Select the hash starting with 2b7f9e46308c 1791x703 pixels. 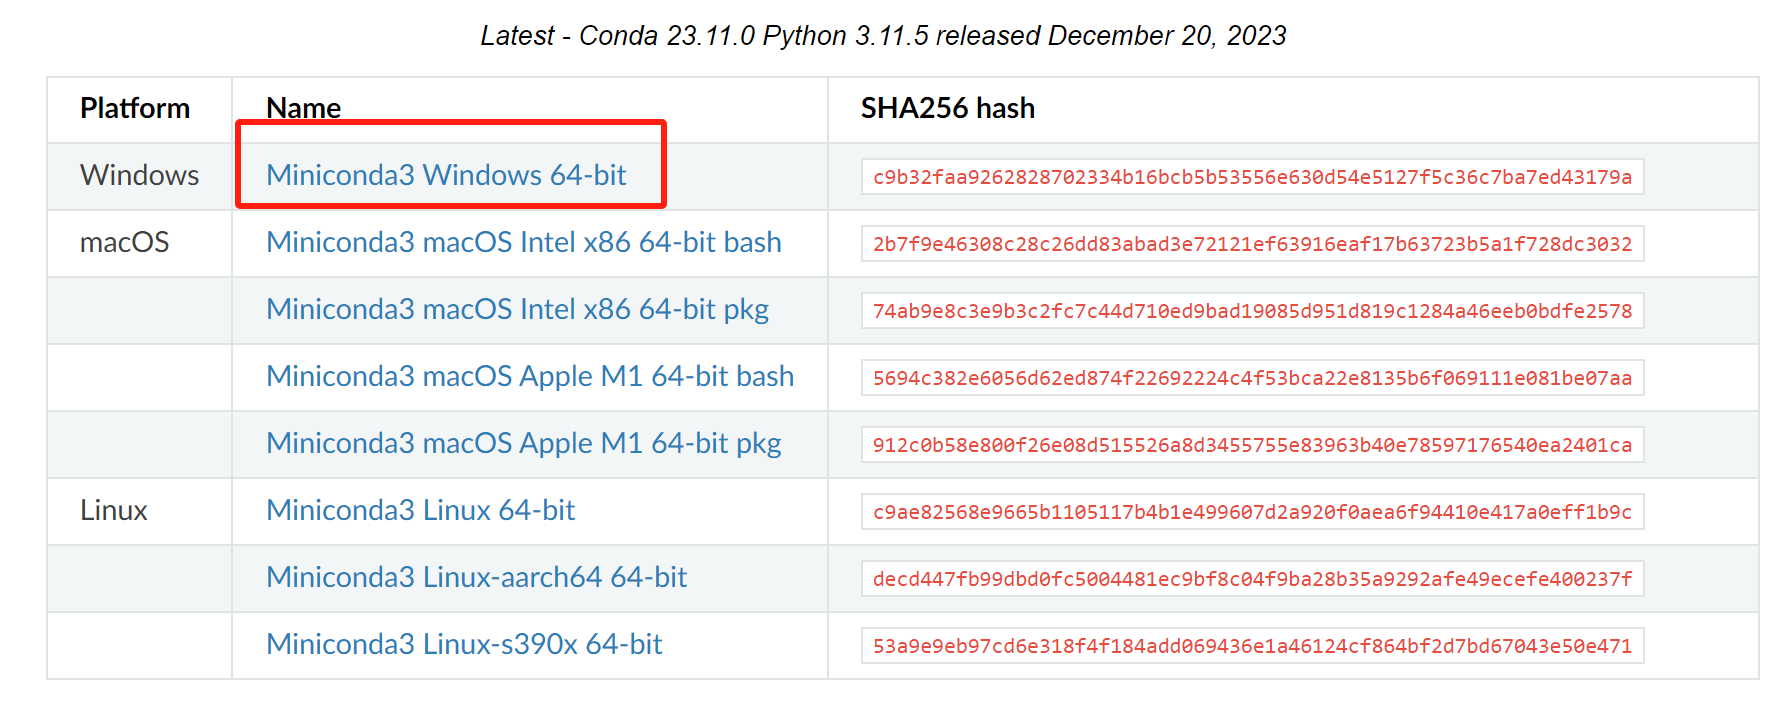click(x=1252, y=244)
